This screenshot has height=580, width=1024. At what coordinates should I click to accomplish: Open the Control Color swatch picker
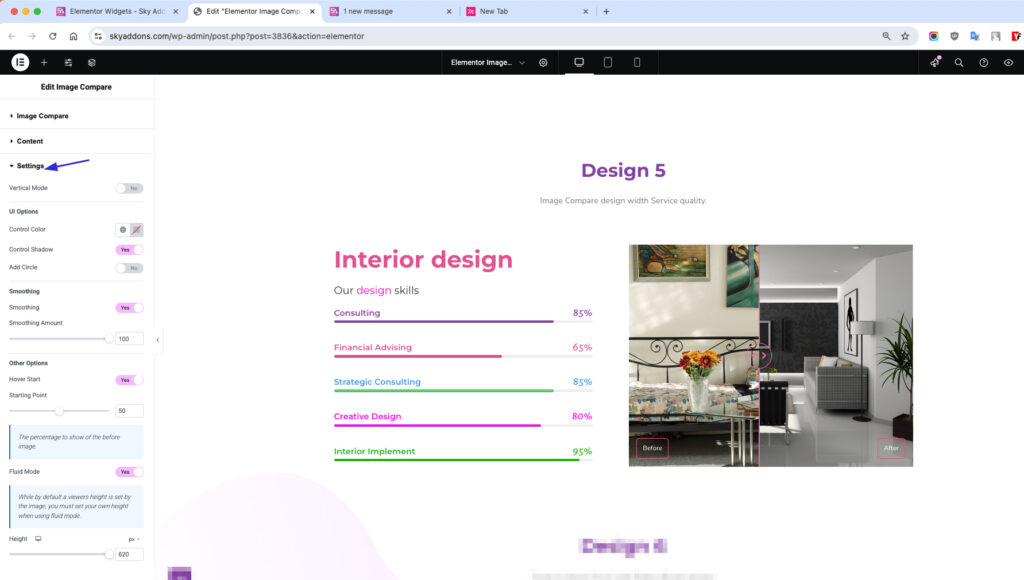[136, 230]
